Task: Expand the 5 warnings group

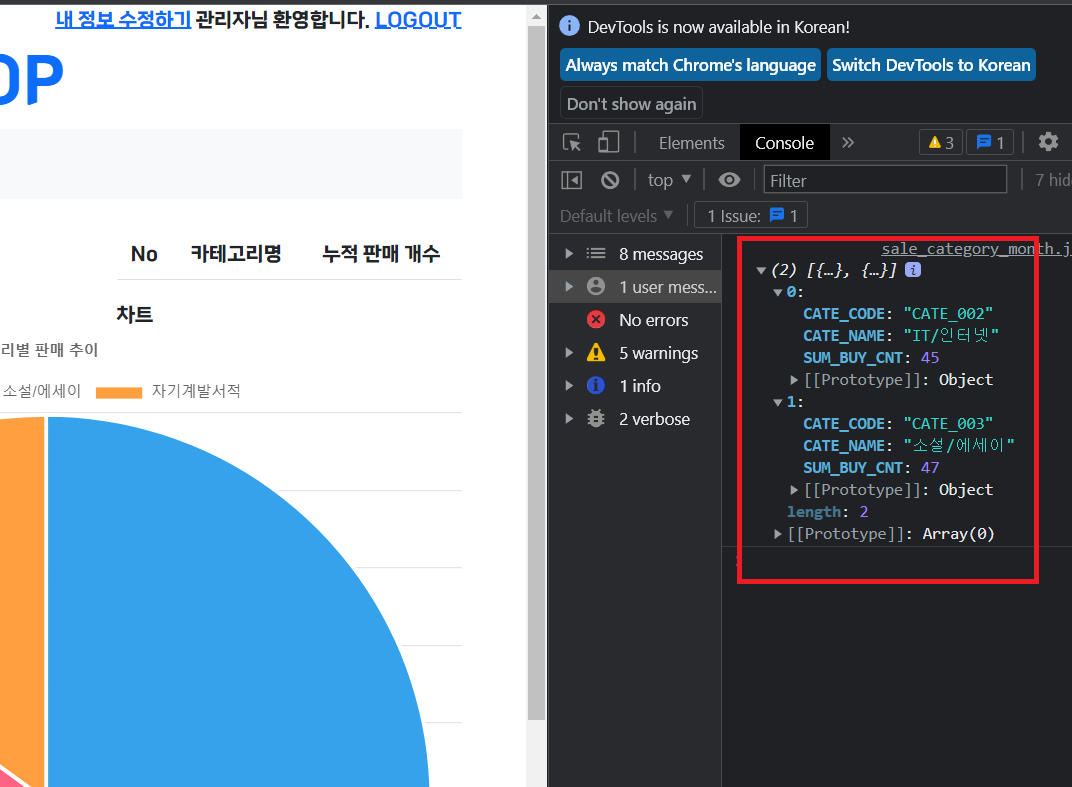Action: tap(569, 352)
